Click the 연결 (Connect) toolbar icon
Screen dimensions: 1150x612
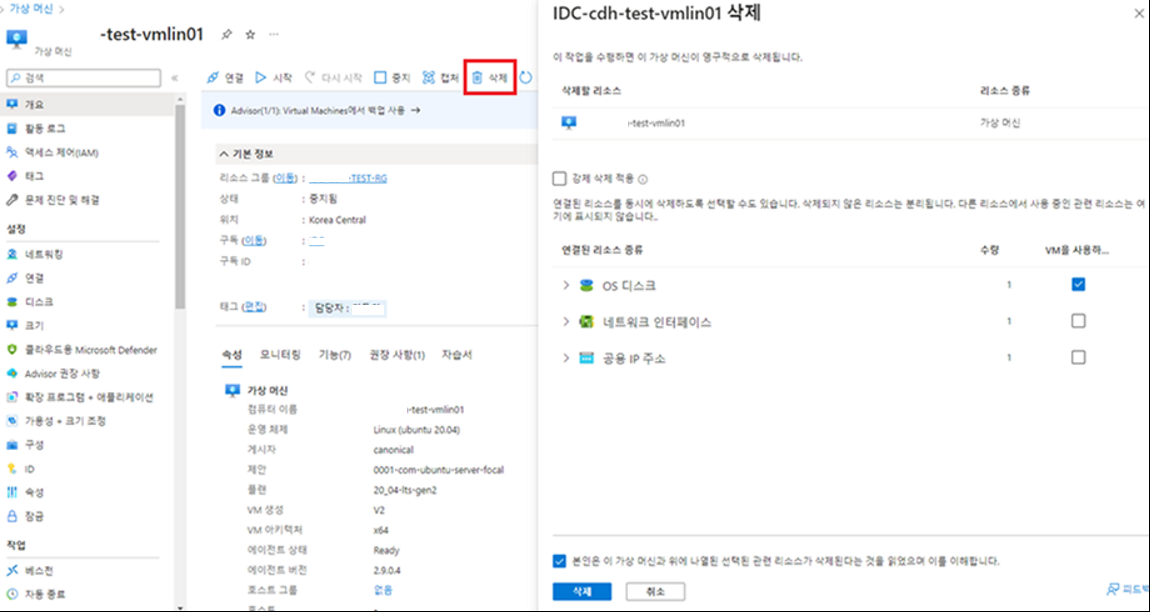tap(213, 78)
